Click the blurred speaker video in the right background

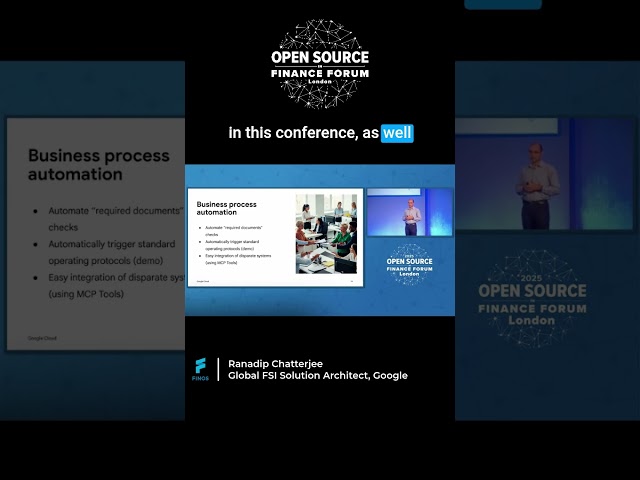[544, 174]
